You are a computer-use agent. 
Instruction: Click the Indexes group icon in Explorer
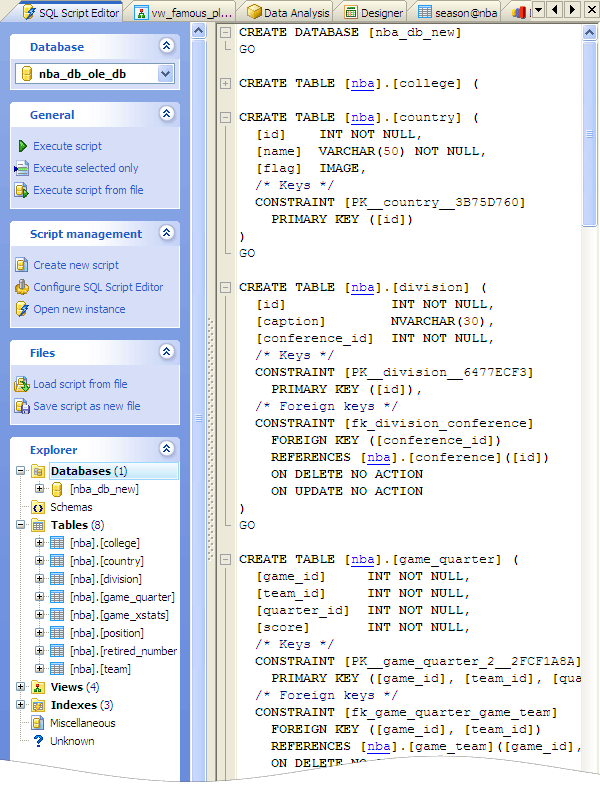pos(38,705)
